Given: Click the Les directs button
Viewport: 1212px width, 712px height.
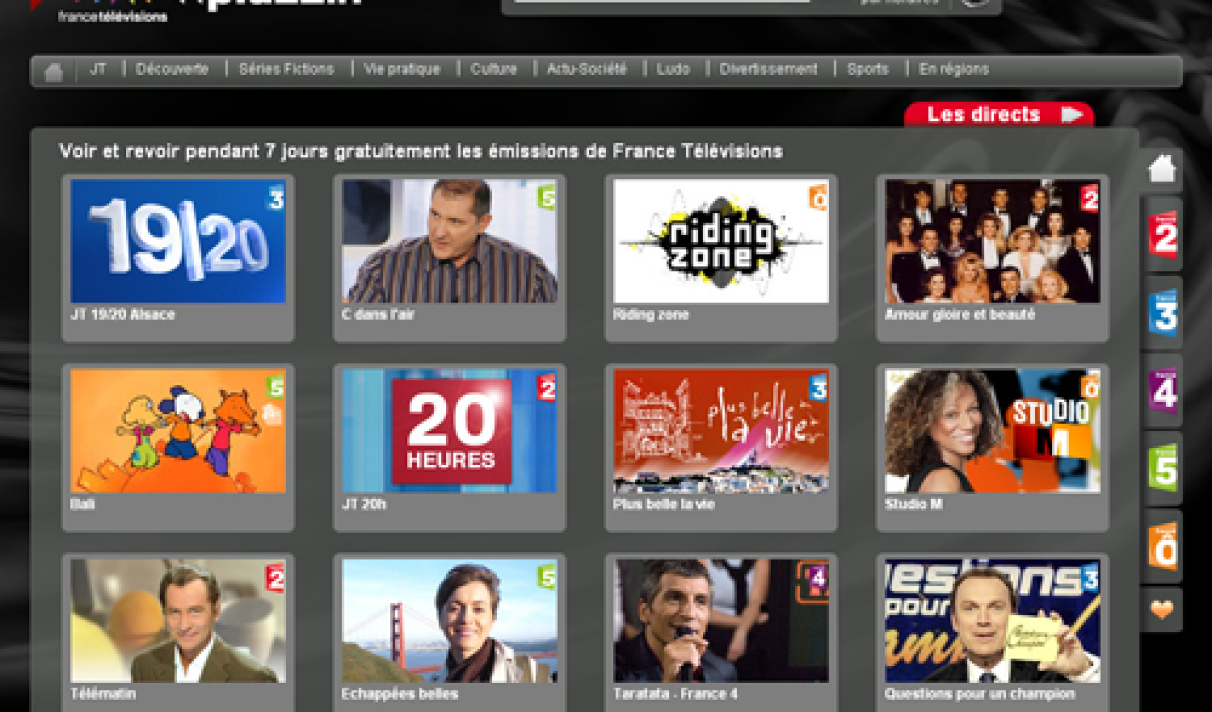Looking at the screenshot, I should 998,115.
